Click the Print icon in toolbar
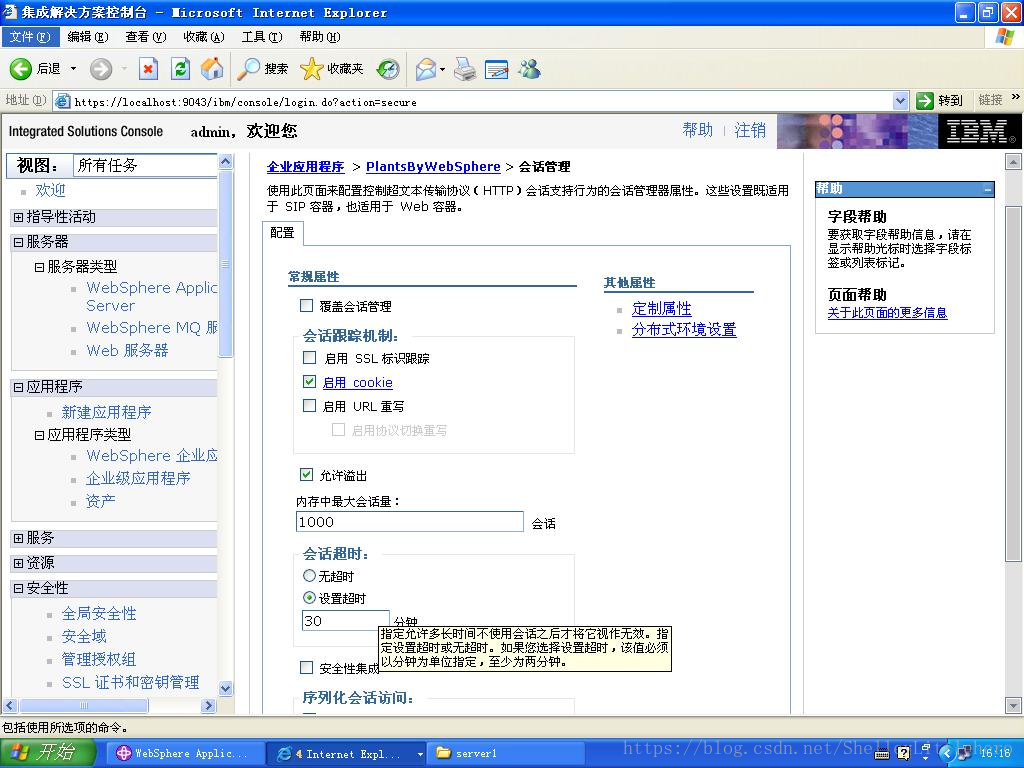 tap(465, 69)
